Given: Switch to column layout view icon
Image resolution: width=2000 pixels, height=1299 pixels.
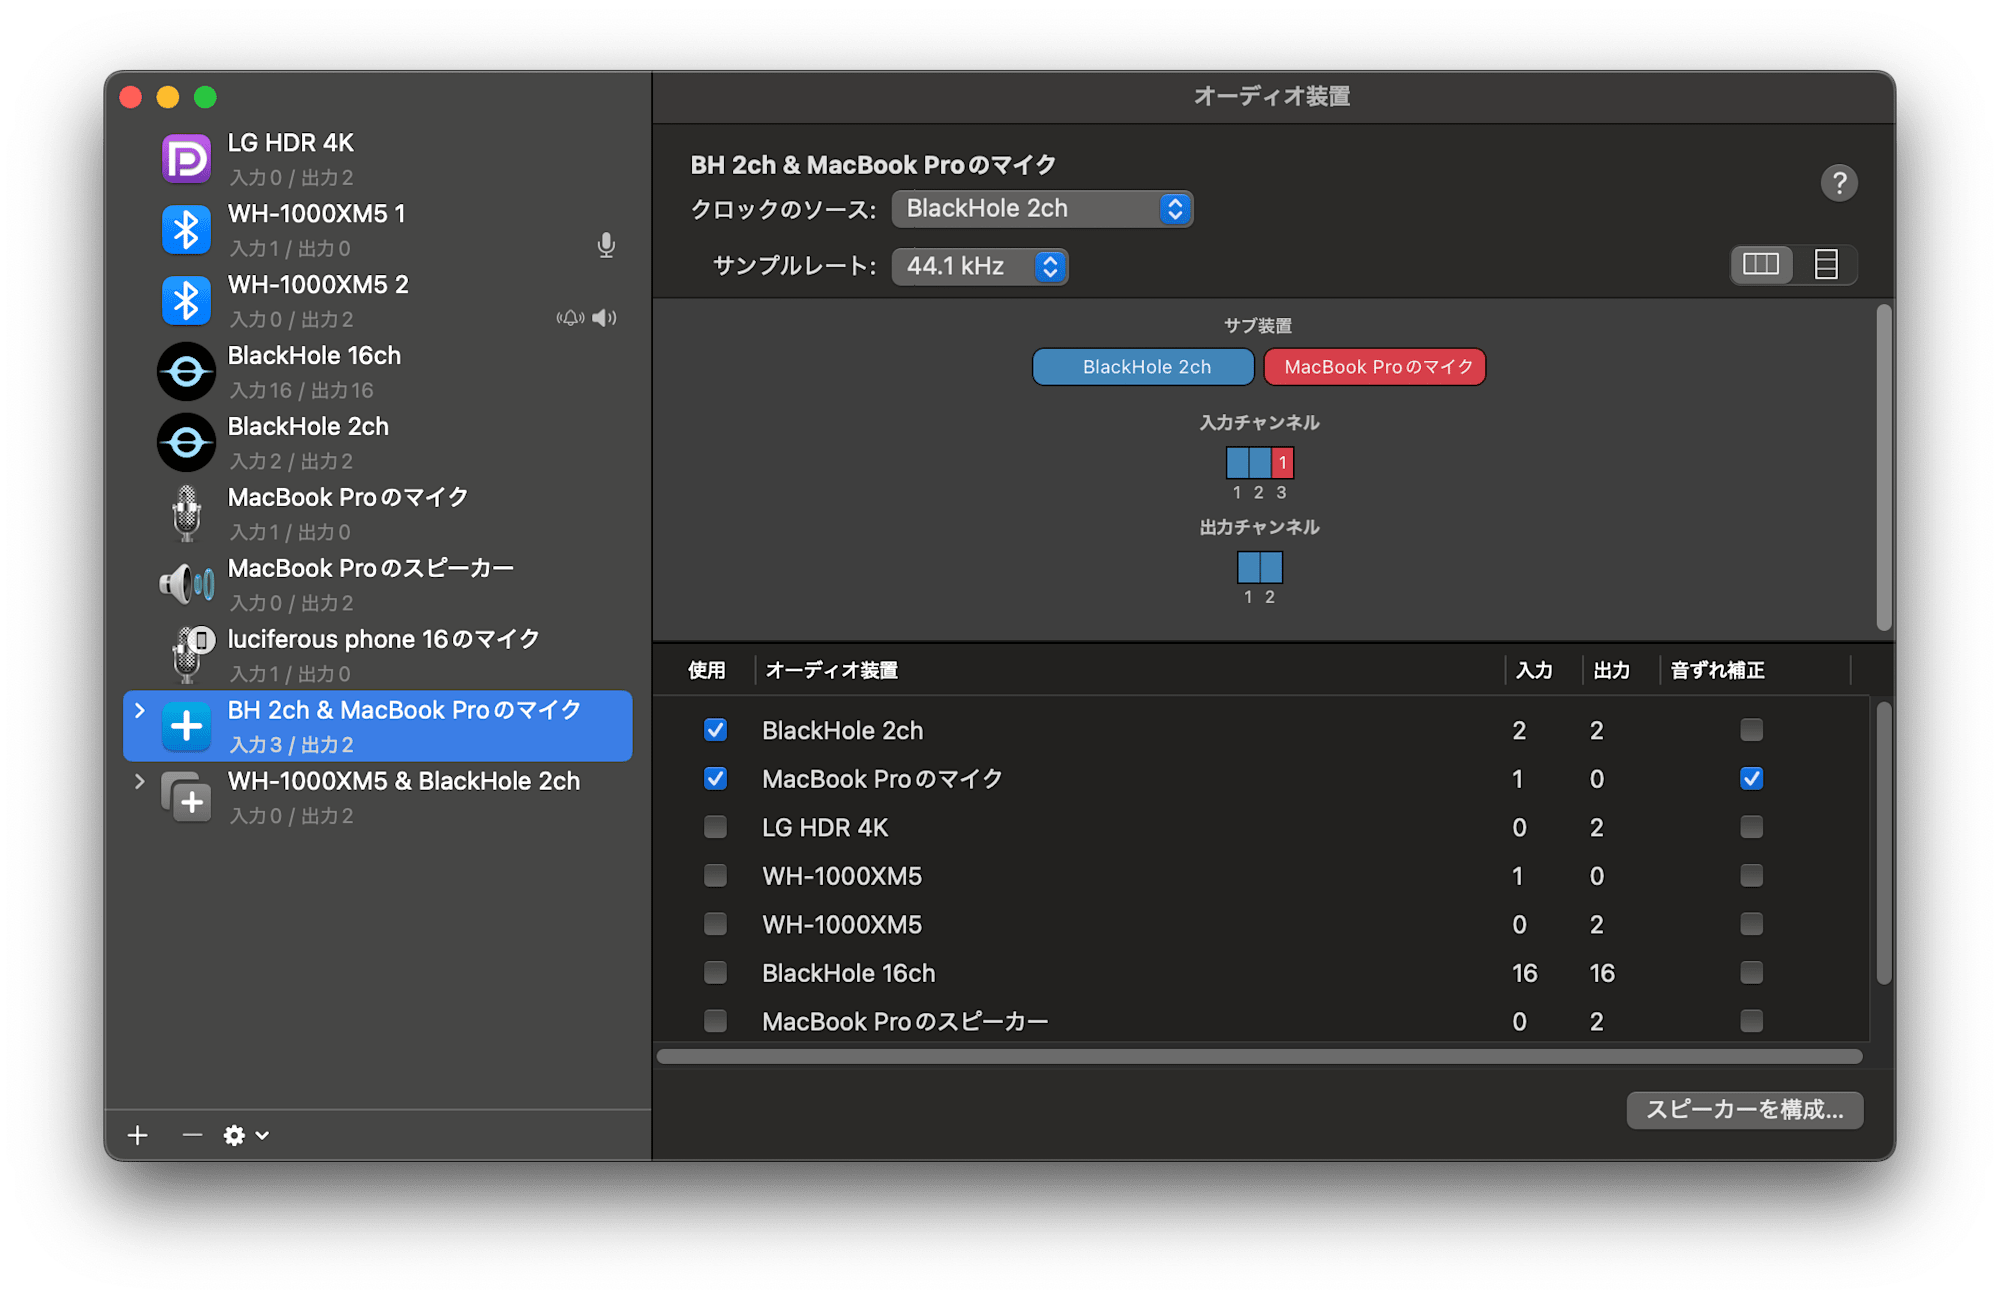Looking at the screenshot, I should [1761, 265].
